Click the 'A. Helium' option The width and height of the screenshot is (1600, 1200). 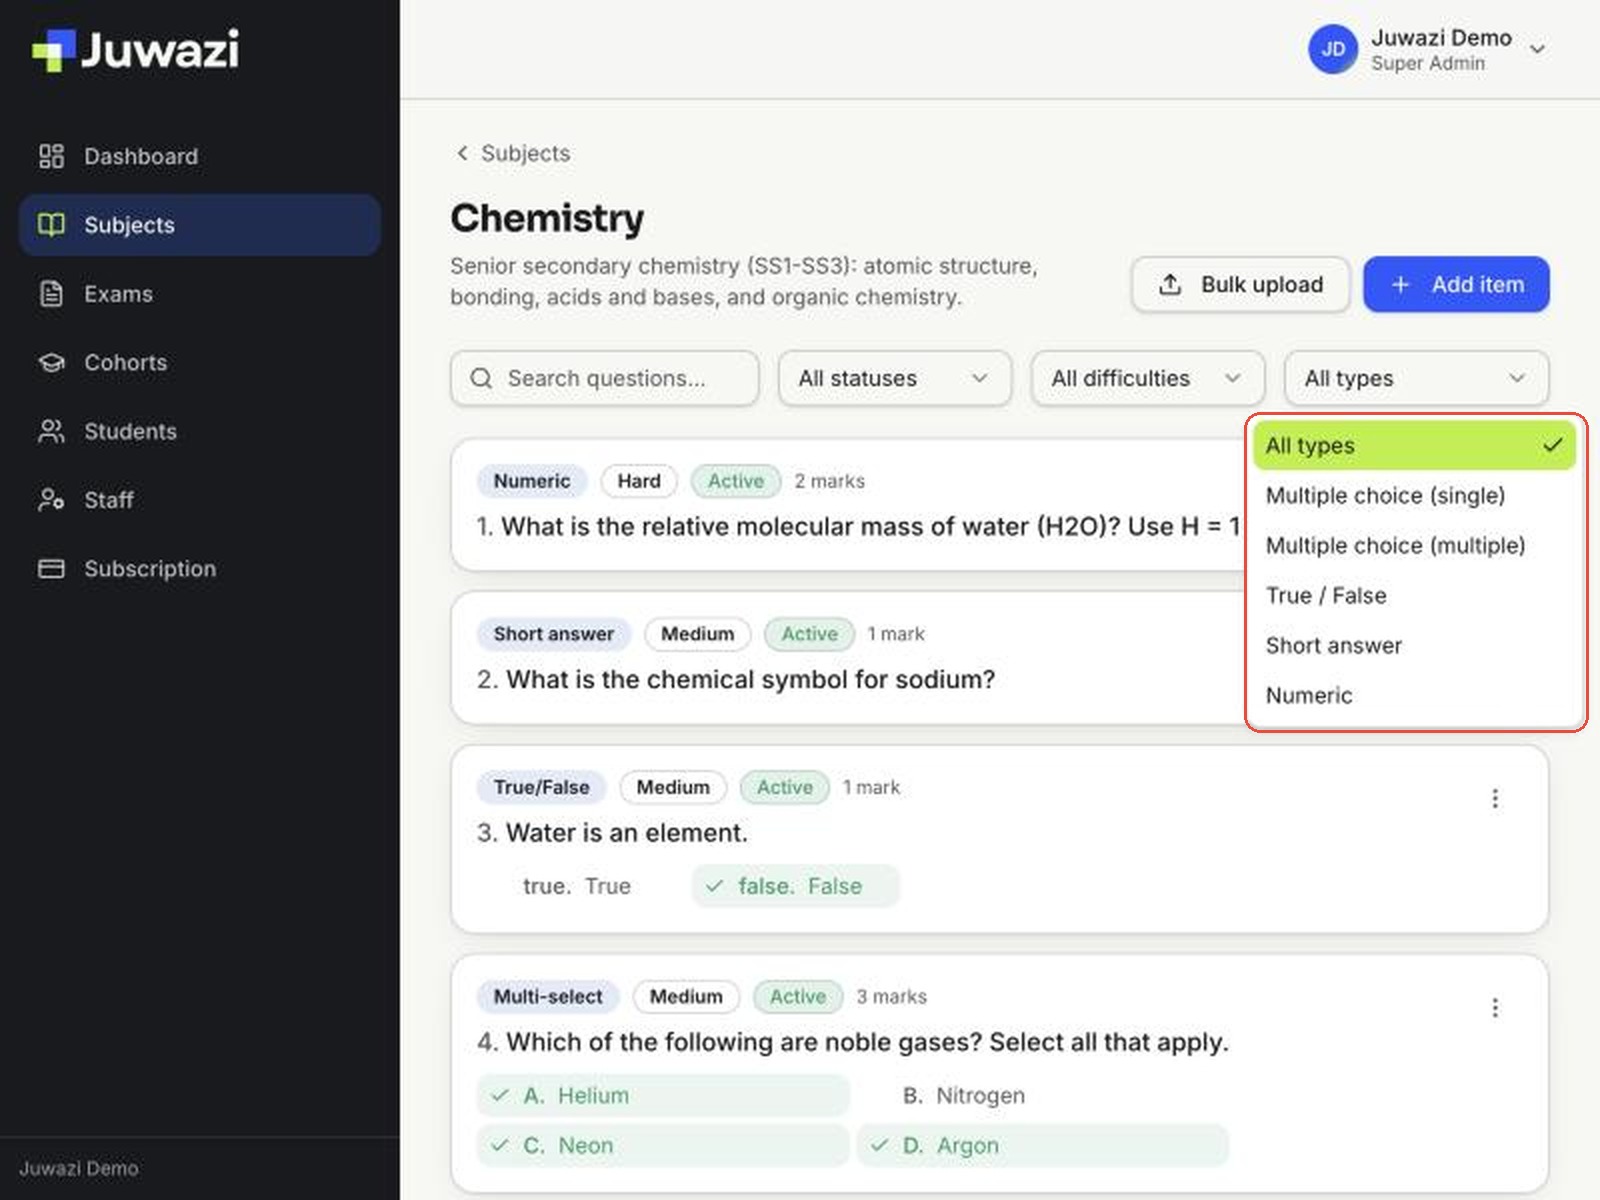(x=663, y=1095)
